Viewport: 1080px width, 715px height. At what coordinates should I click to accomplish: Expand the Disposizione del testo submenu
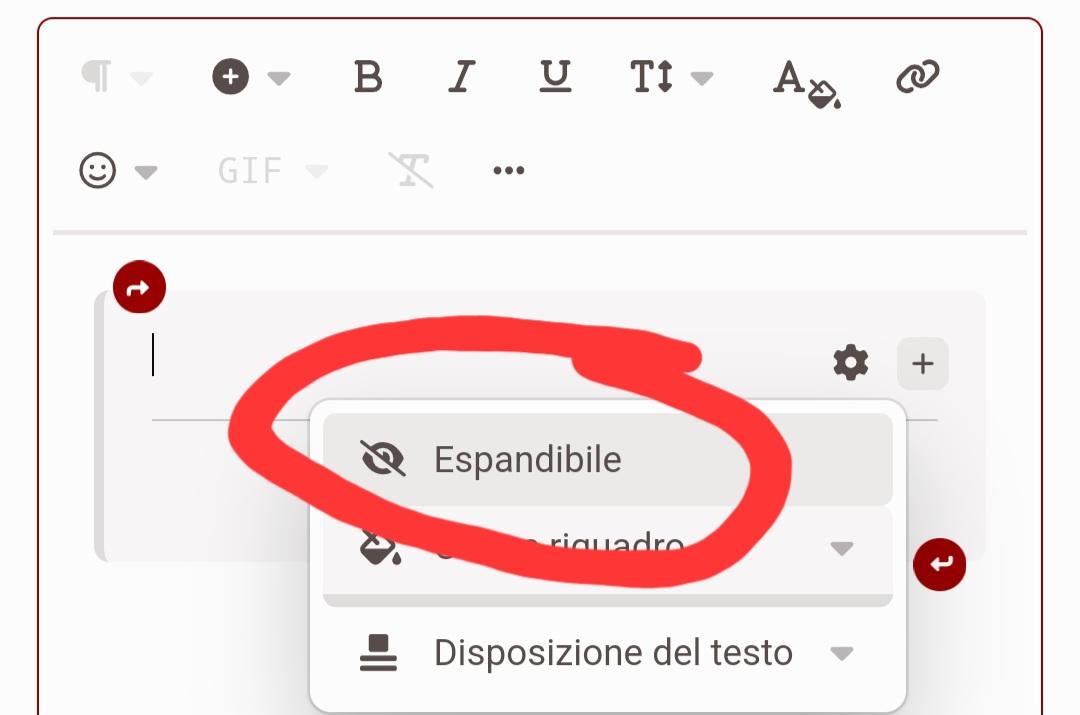pos(608,652)
